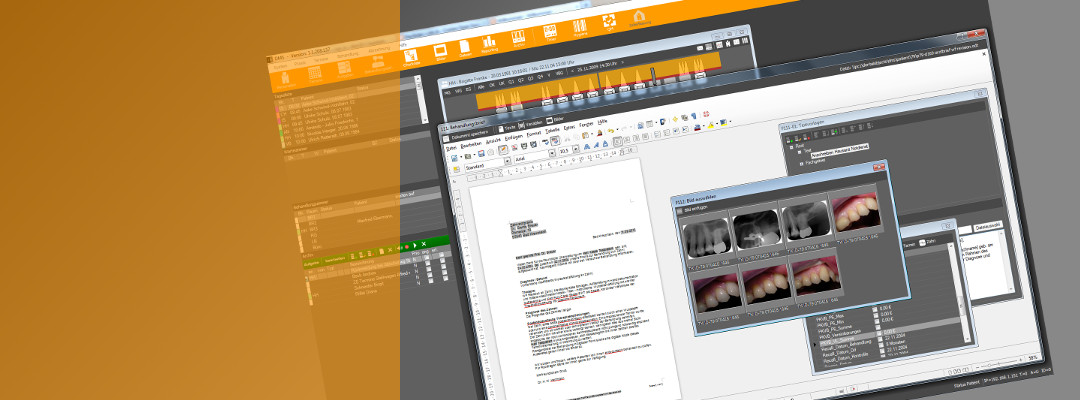Screen dimensions: 1080x400
Task: Select last teeth photo in bottom row
Action: 818,275
